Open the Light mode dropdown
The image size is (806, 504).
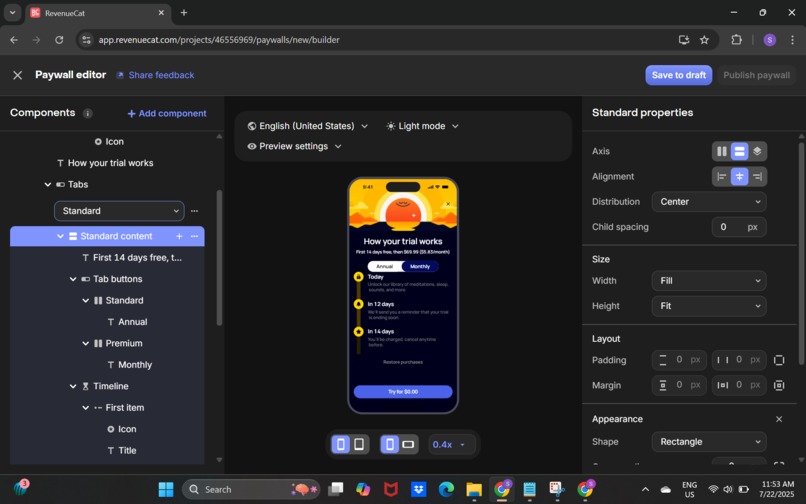point(422,126)
